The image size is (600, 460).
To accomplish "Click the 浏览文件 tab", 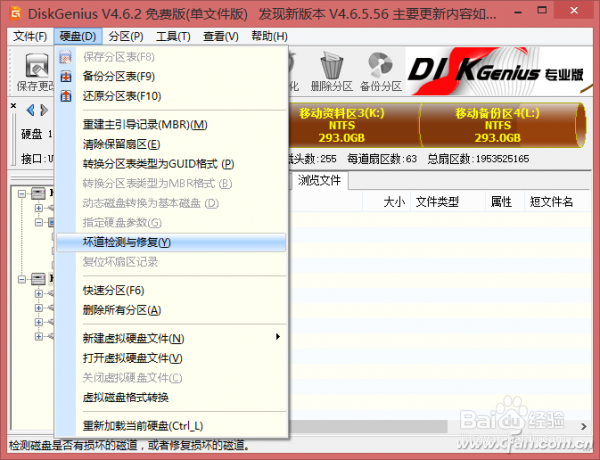I will 319,180.
